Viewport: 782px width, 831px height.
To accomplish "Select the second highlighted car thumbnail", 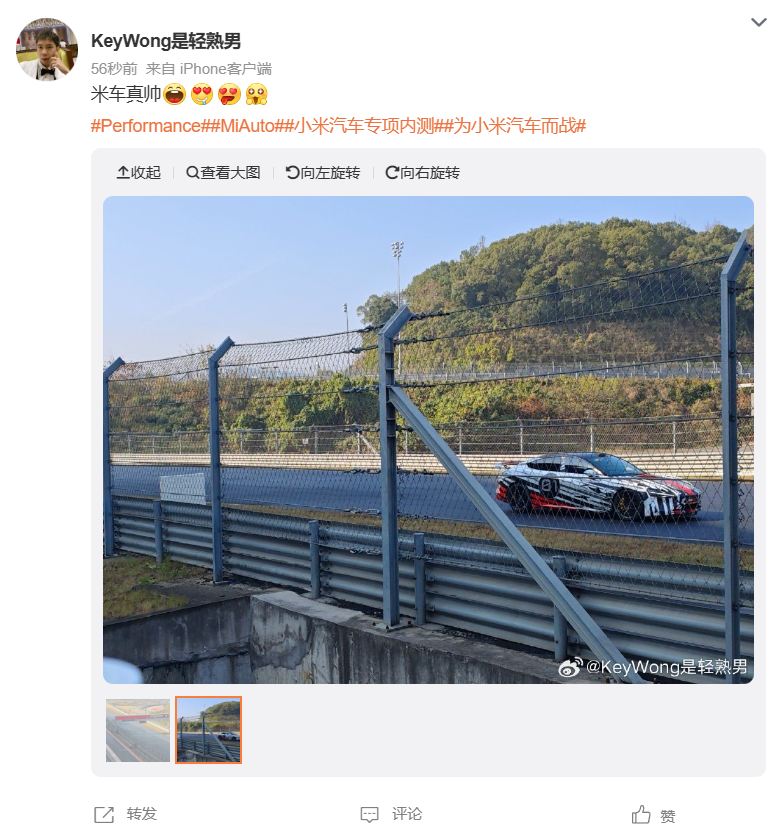I will tap(209, 730).
